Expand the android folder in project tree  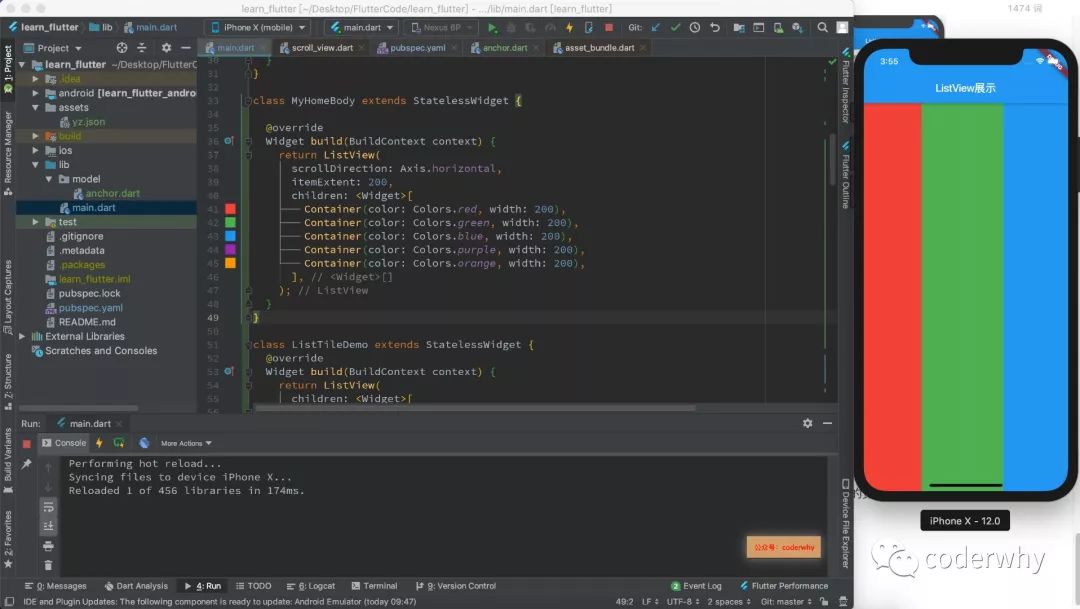(x=36, y=93)
